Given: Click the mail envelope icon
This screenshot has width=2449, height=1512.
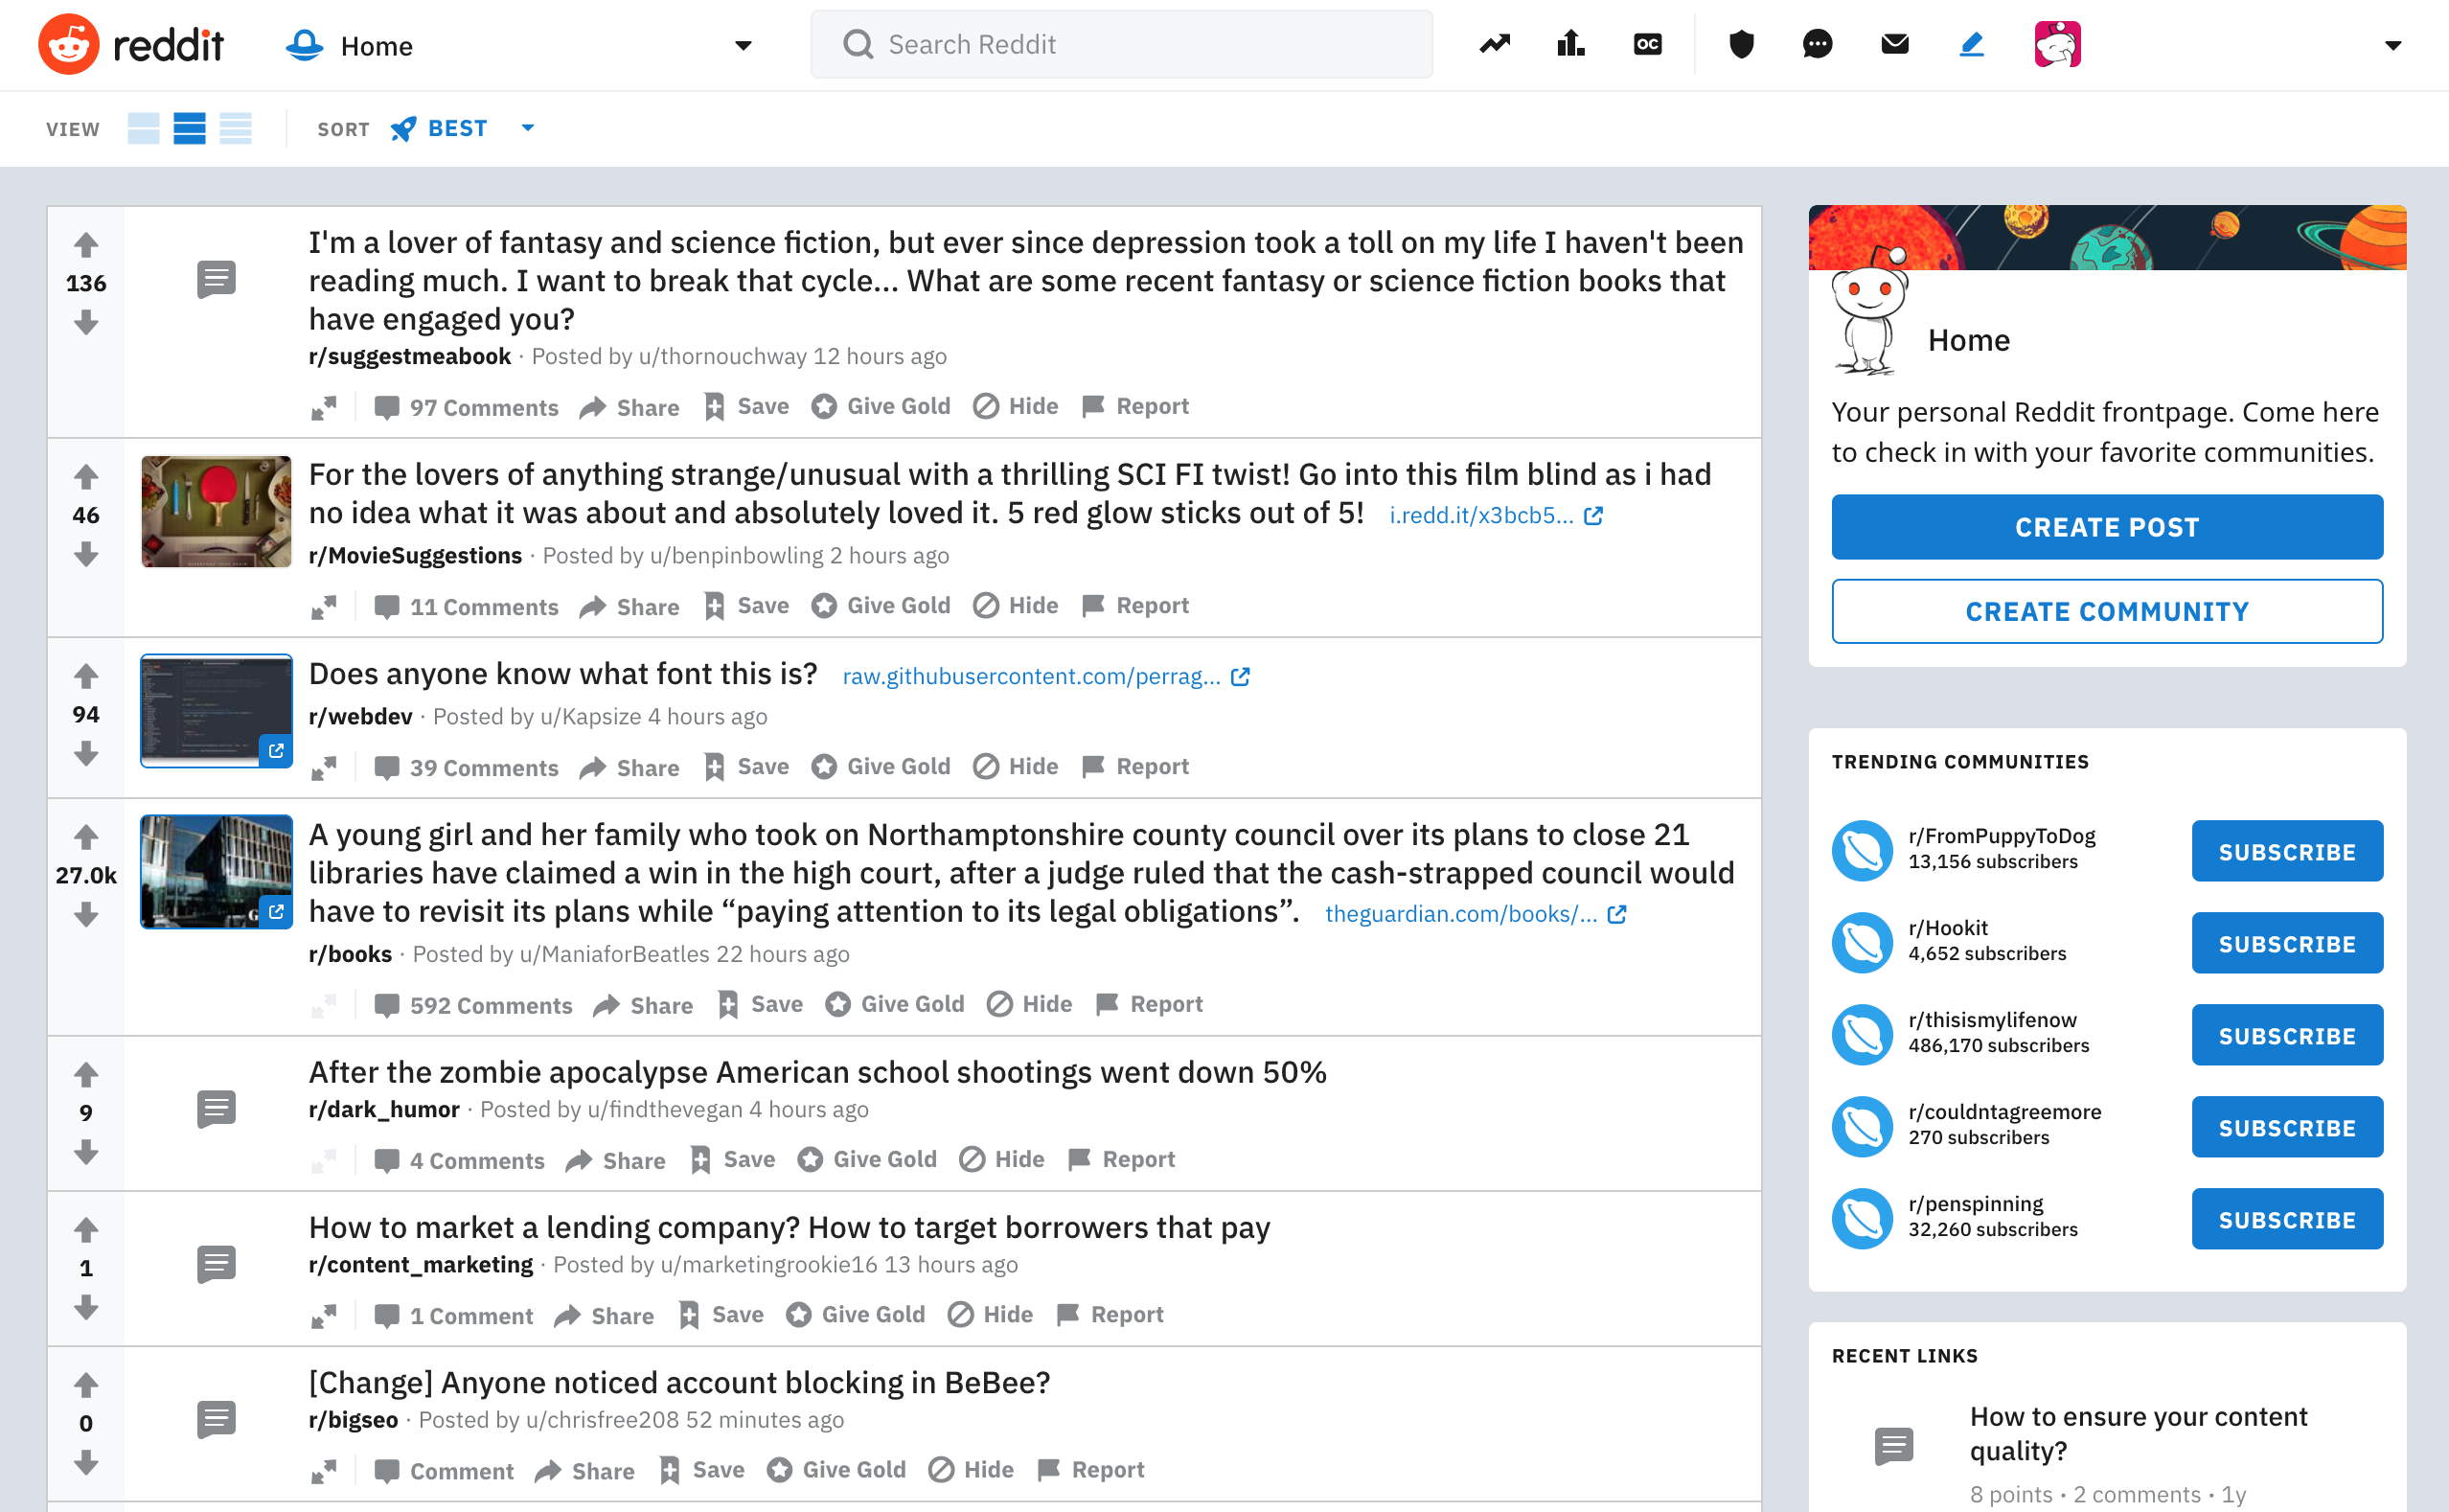Looking at the screenshot, I should pos(1896,44).
